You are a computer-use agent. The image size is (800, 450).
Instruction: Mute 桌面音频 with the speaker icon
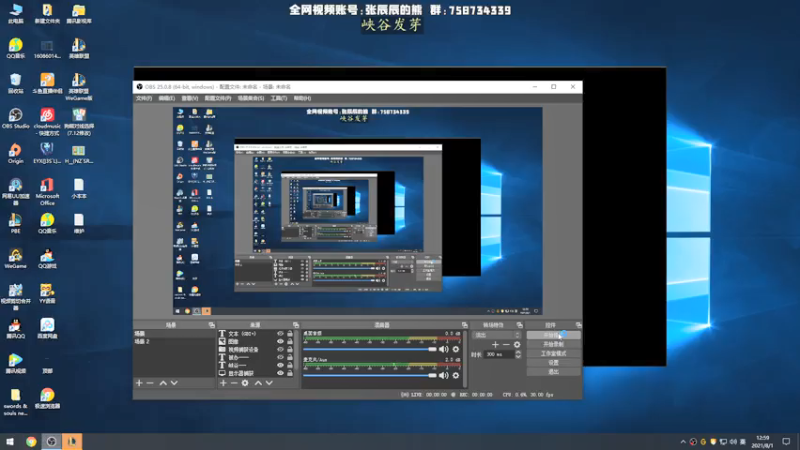[443, 349]
